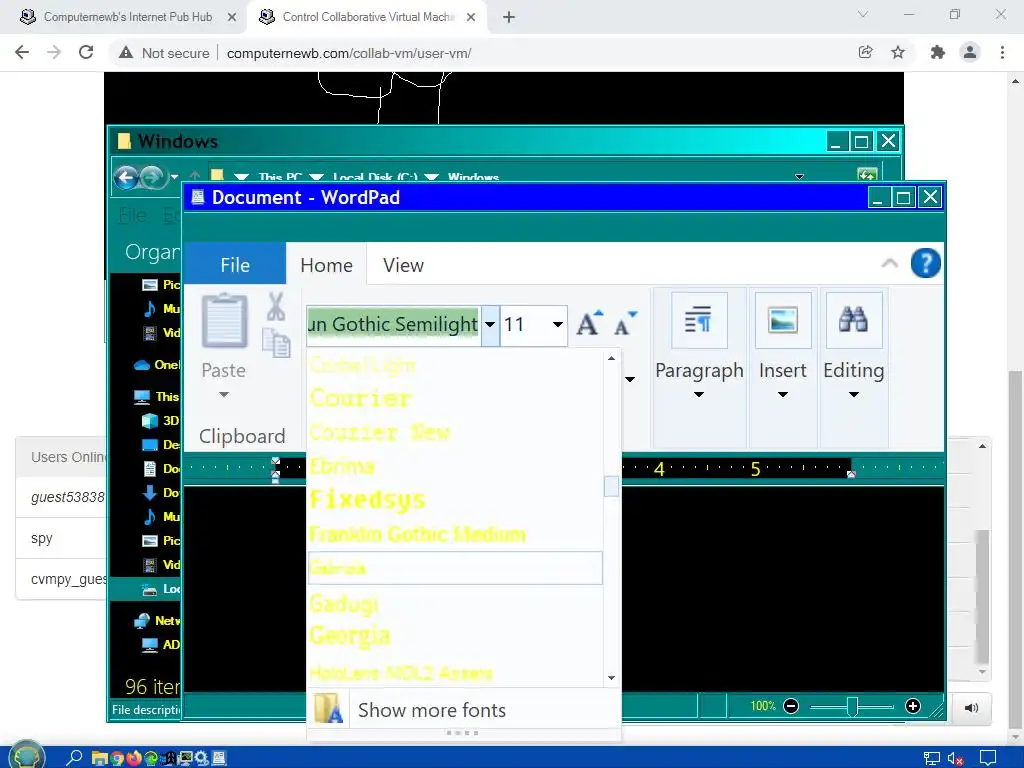1024x768 pixels.
Task: Click the Back arrow in Windows explorer window
Action: point(126,177)
